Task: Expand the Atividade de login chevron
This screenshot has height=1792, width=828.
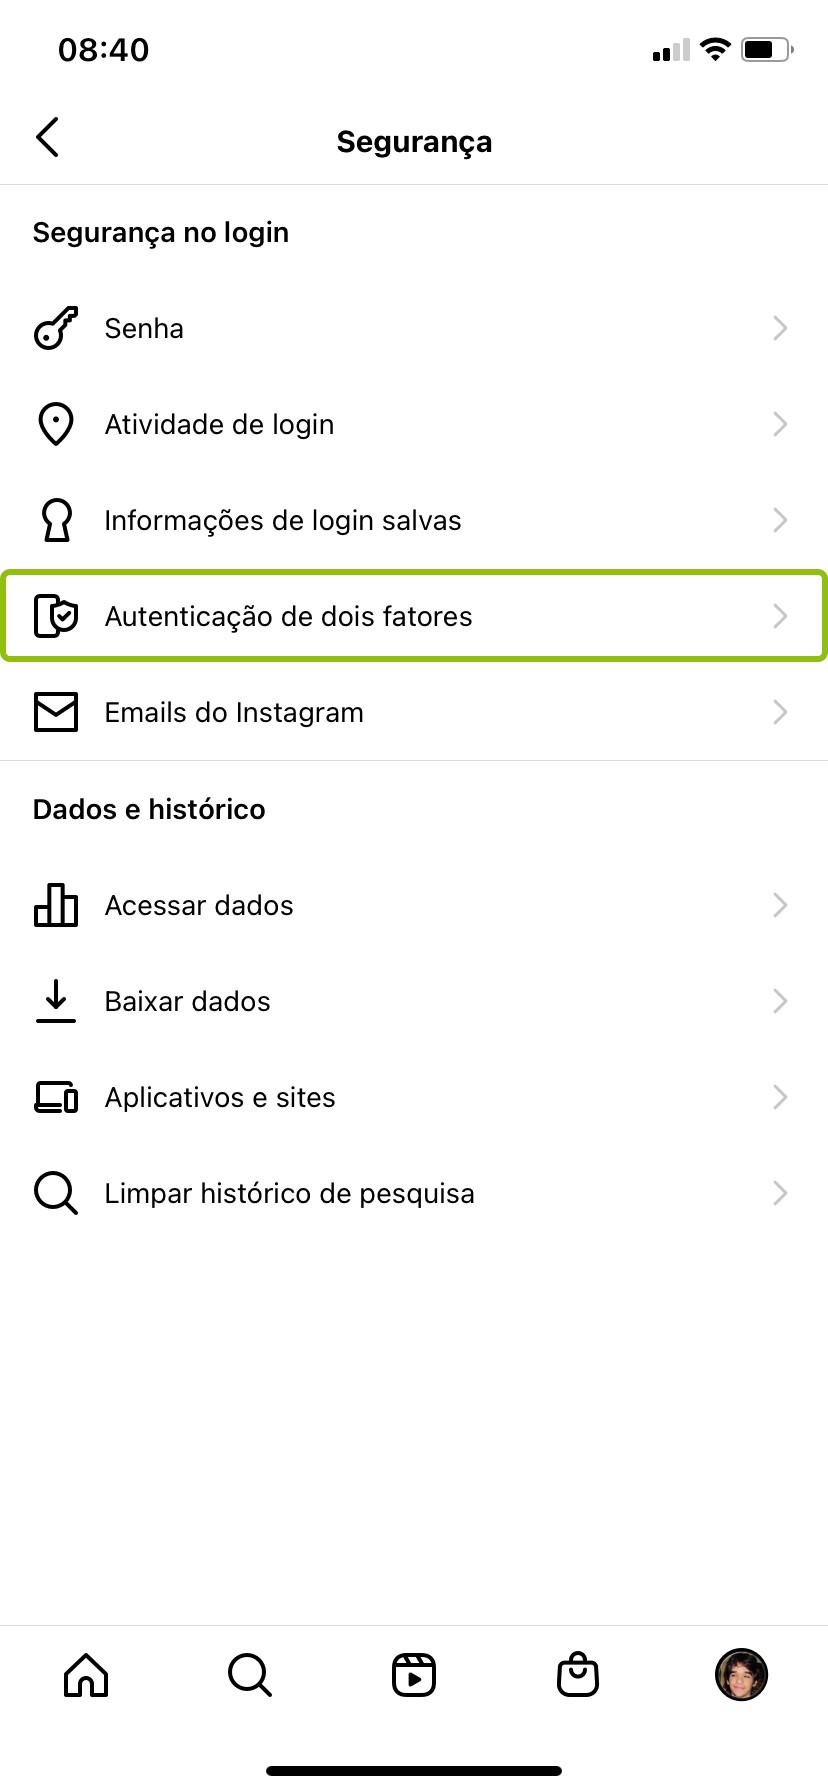Action: [x=780, y=424]
